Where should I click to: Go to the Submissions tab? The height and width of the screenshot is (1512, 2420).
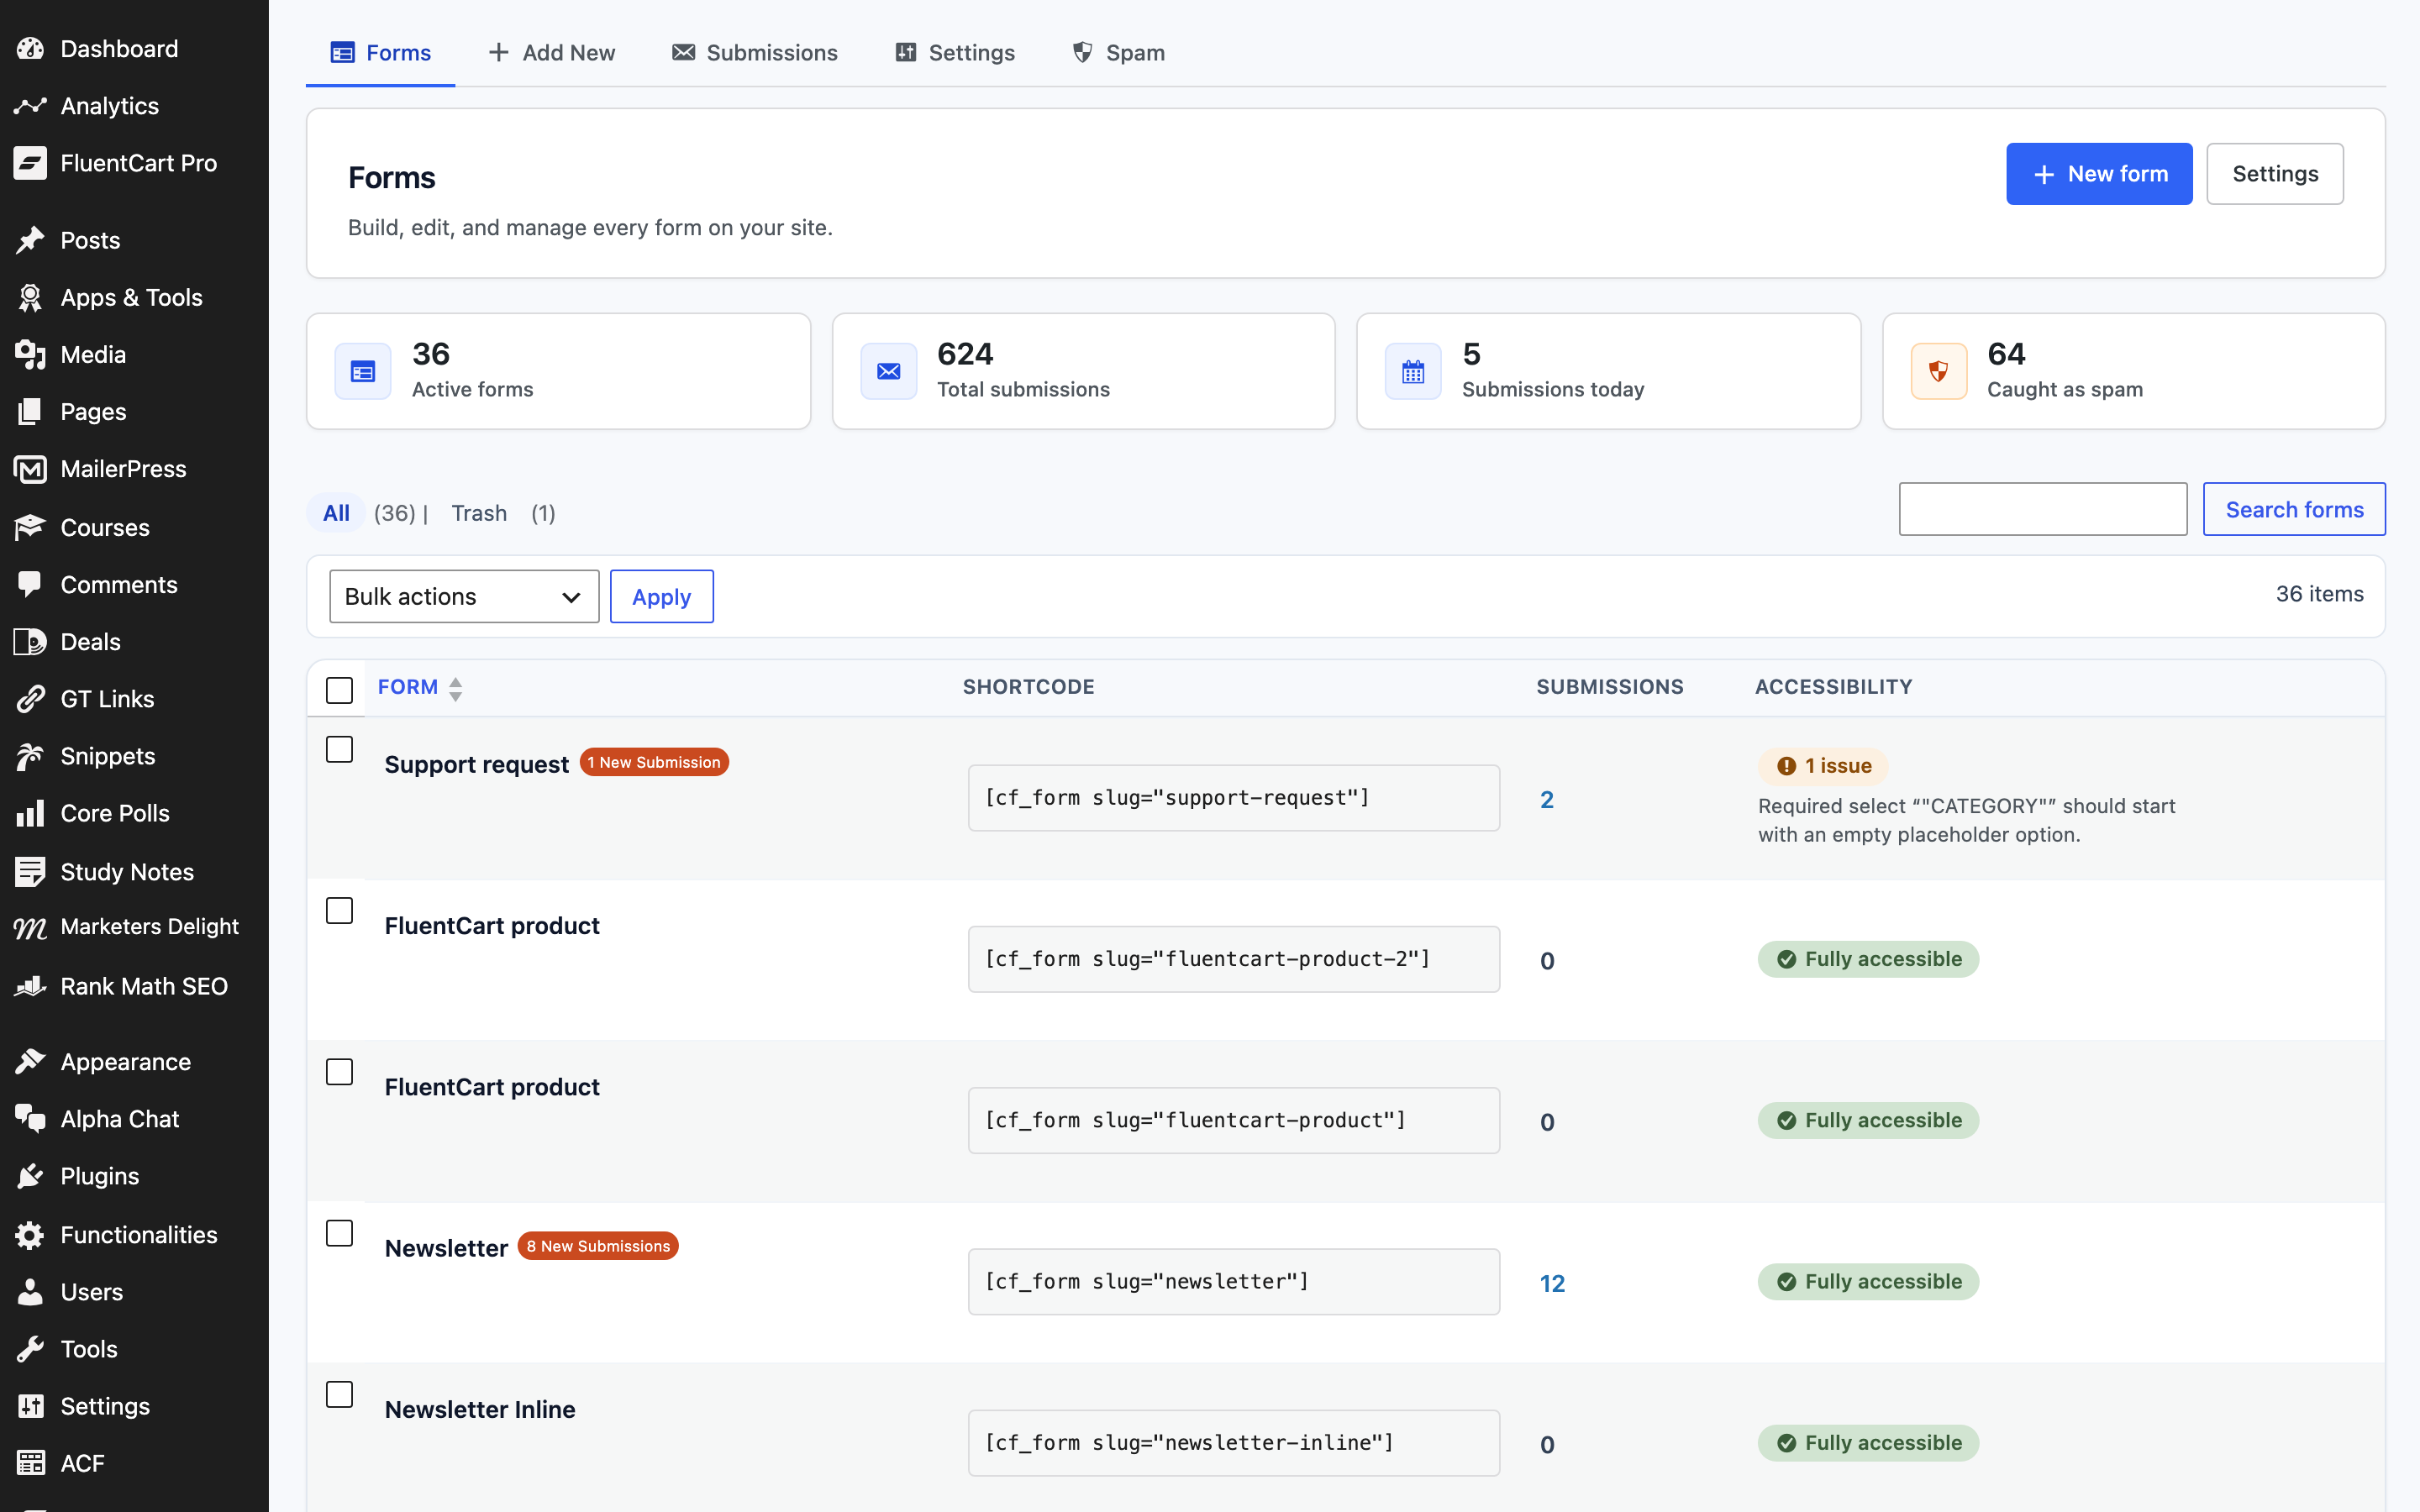[x=755, y=53]
